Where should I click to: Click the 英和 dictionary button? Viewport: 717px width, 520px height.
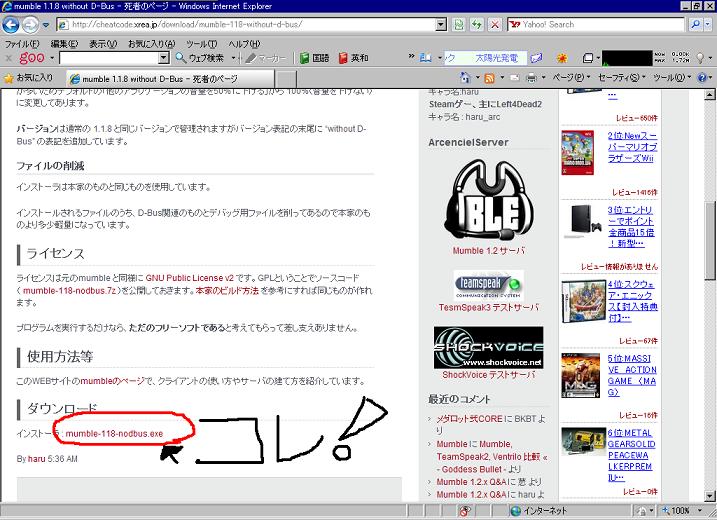pyautogui.click(x=354, y=58)
